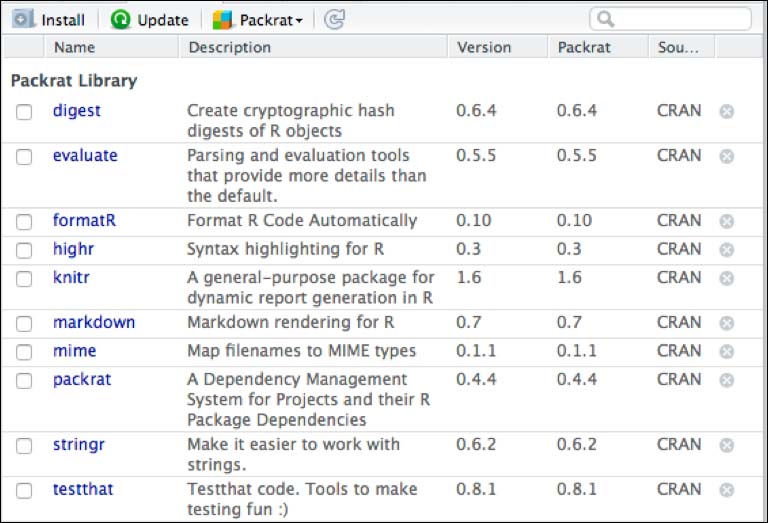The height and width of the screenshot is (523, 768).
Task: Remove the evaluate package via its X icon
Action: 727,156
